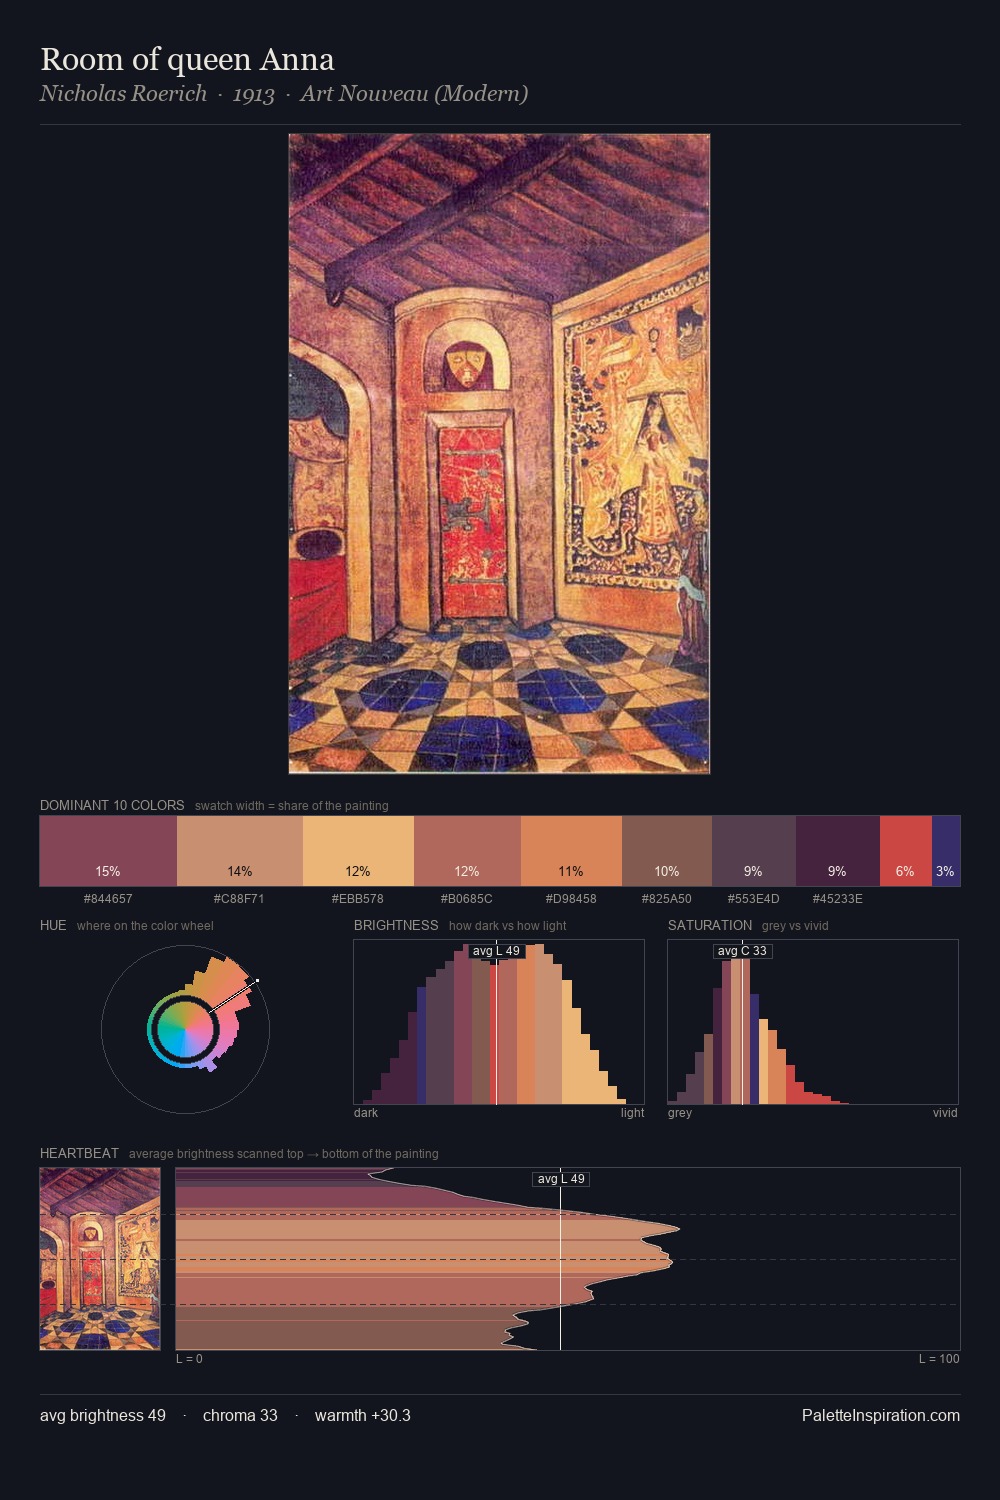Select the 10% swatch #825A50

[x=667, y=851]
